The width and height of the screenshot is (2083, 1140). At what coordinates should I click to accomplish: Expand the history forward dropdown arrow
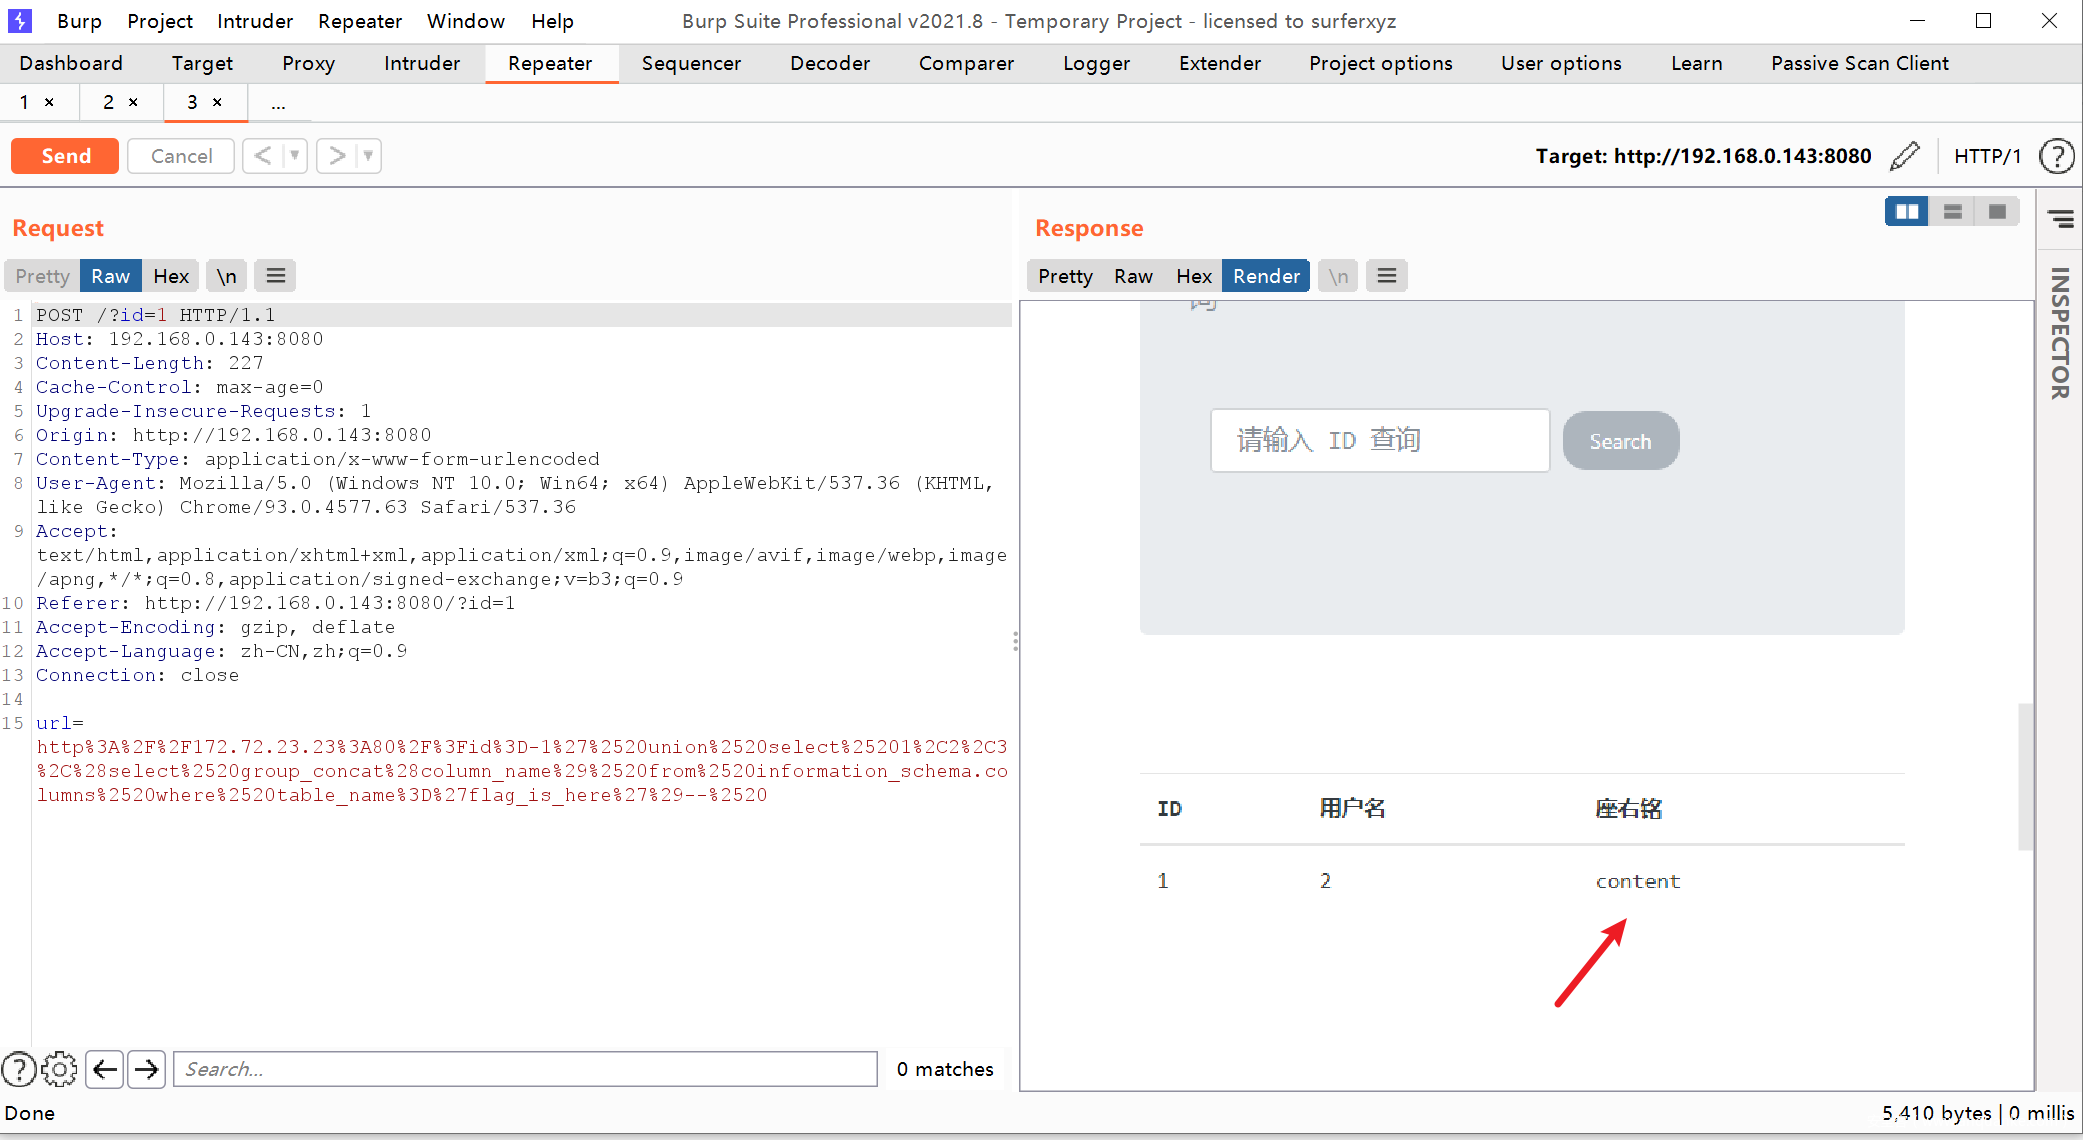[x=368, y=156]
